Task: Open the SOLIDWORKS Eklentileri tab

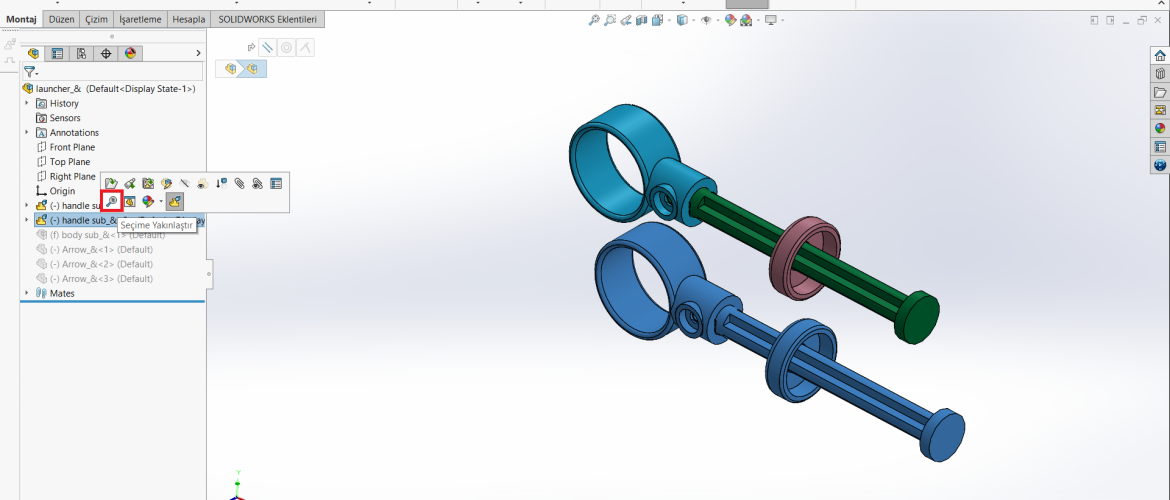Action: point(267,19)
